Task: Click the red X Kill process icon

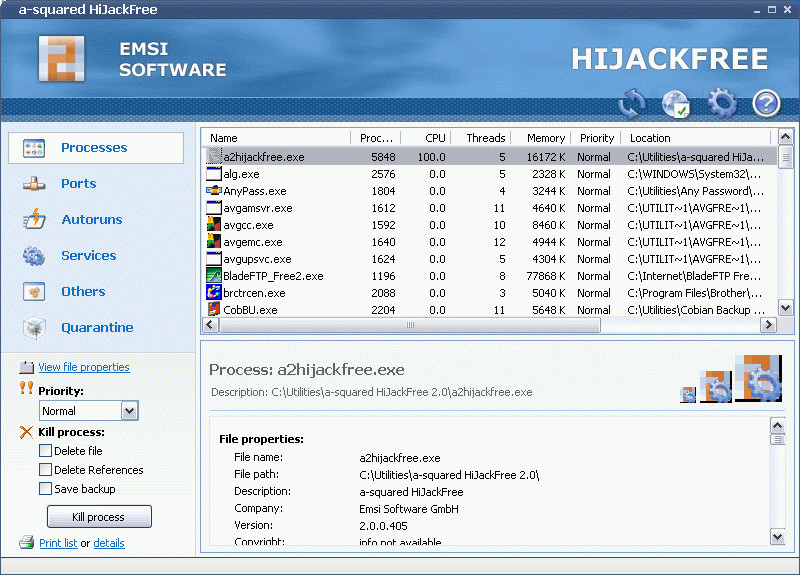Action: tap(26, 432)
